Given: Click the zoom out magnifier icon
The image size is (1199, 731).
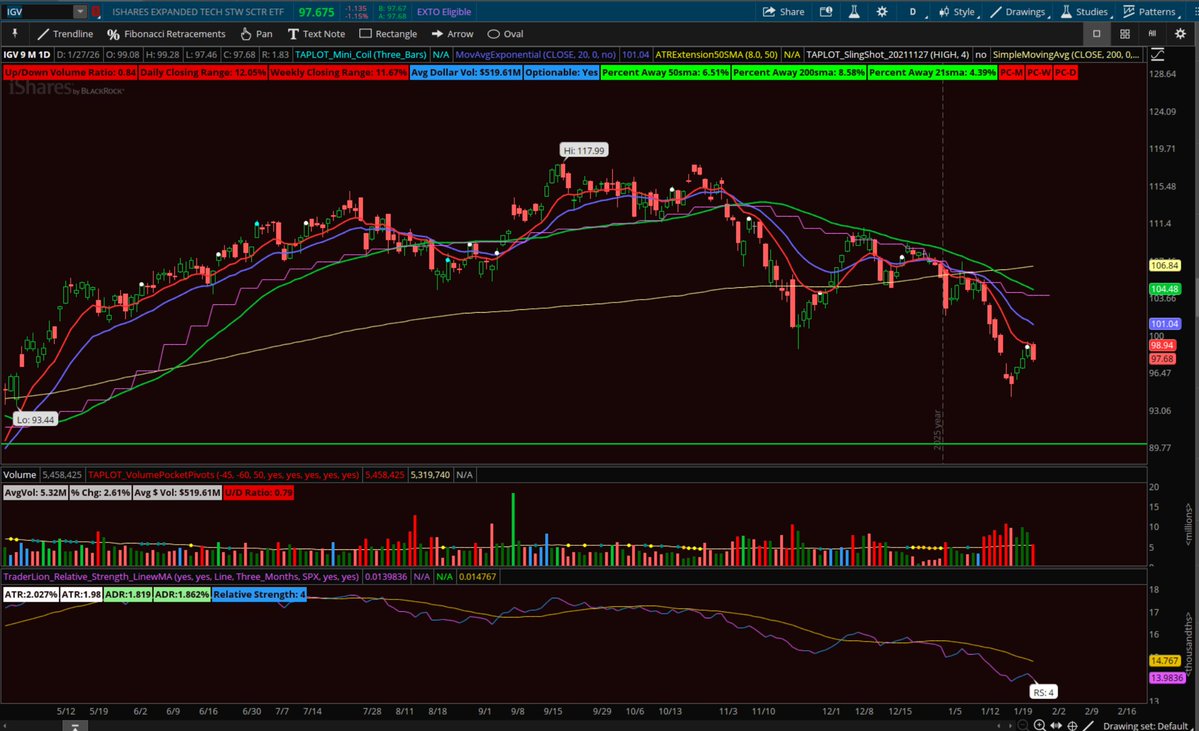Looking at the screenshot, I should tap(1022, 725).
